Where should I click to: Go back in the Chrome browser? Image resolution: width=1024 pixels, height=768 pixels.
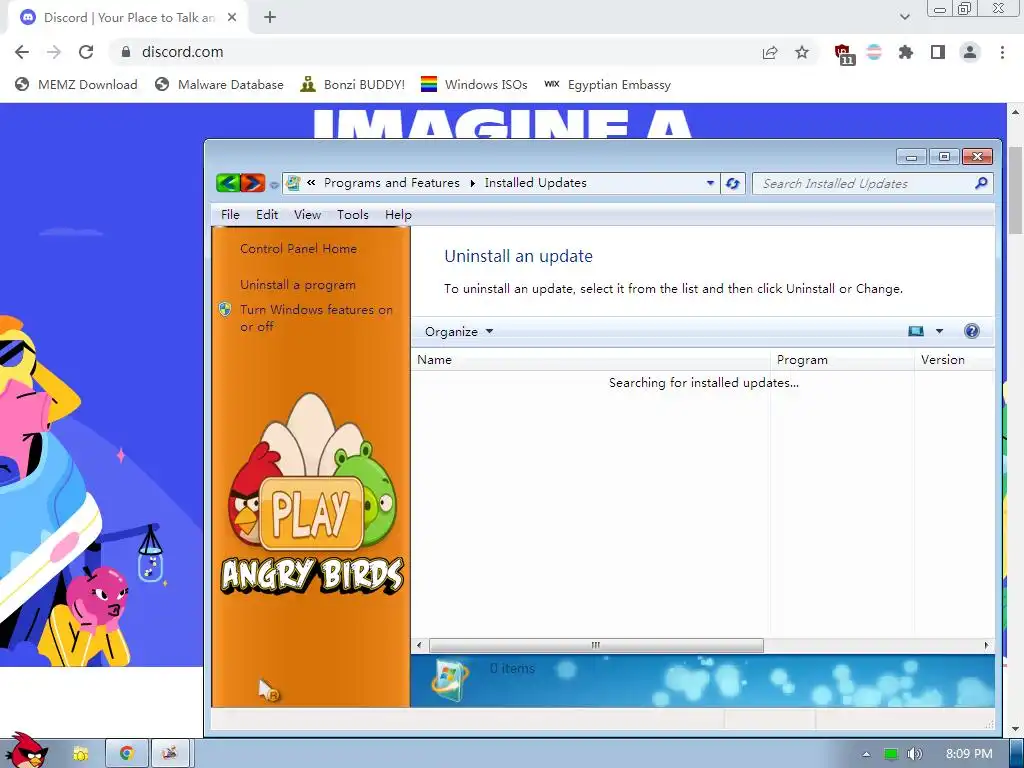(22, 52)
